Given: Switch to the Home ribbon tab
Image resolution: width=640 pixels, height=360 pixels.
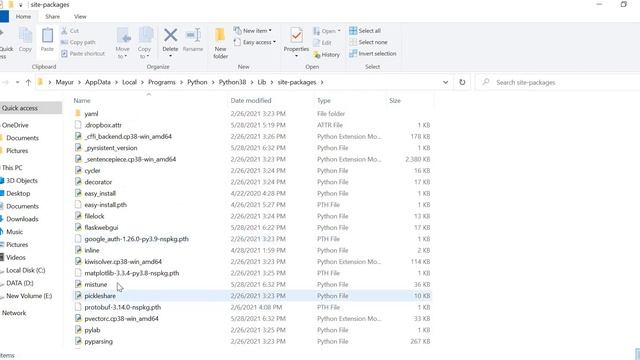Looking at the screenshot, I should [23, 16].
